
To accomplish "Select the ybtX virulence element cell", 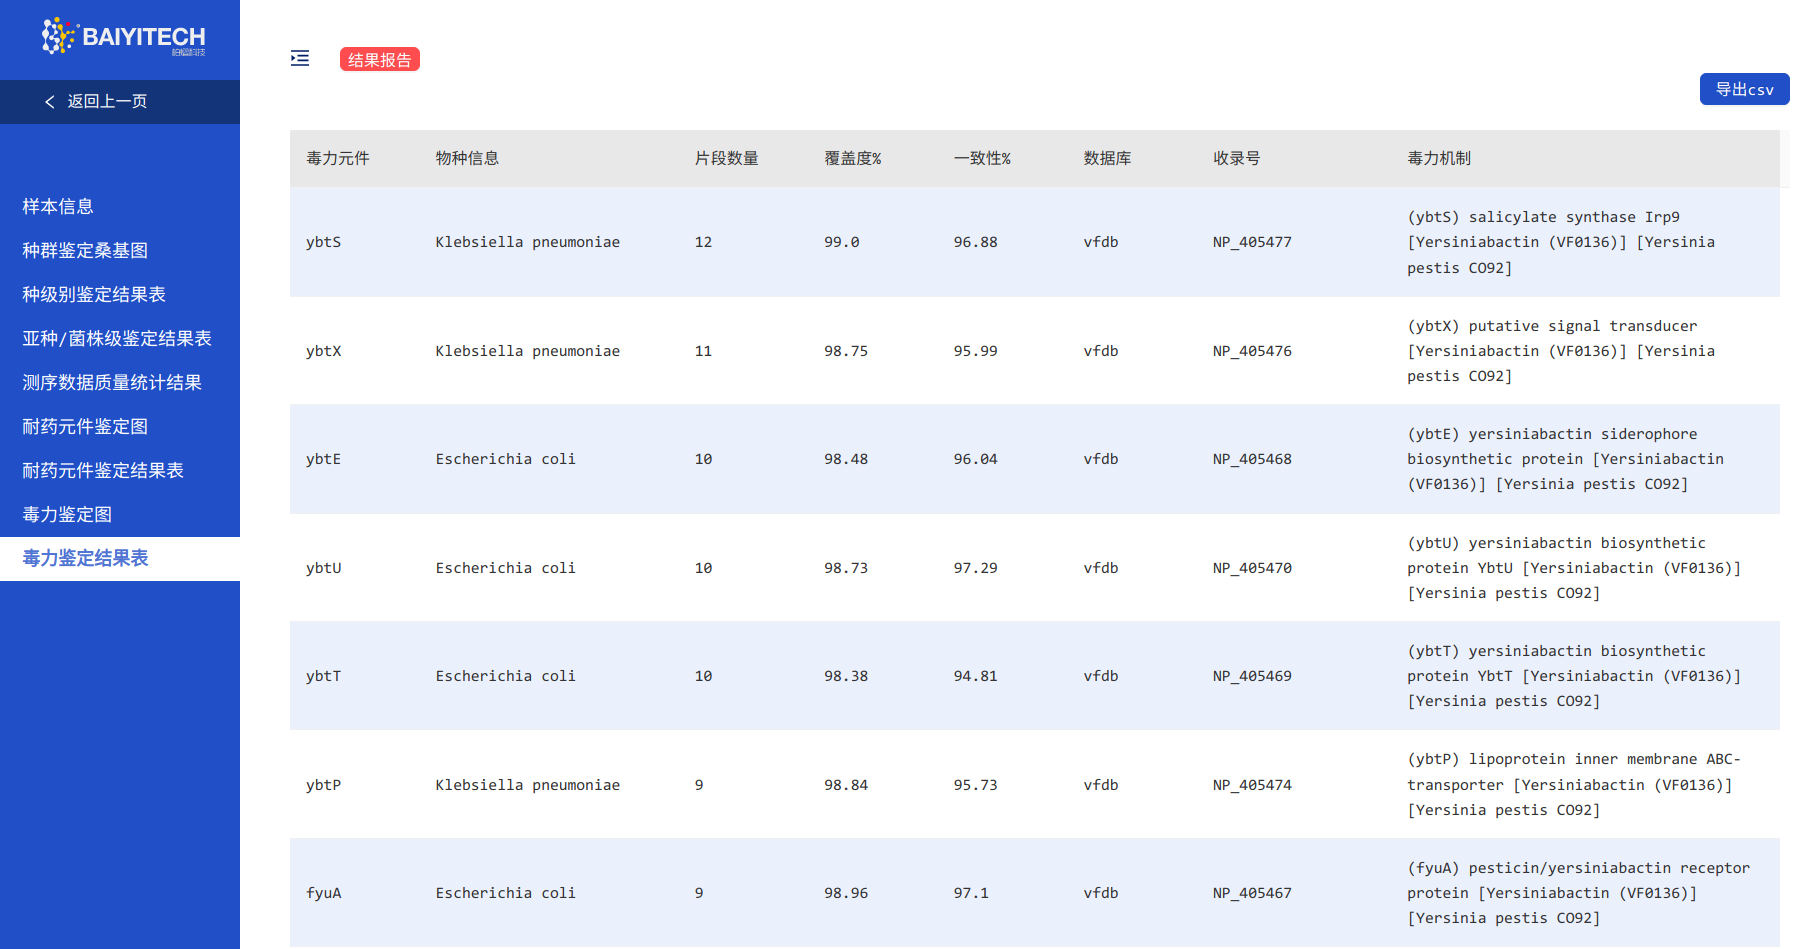I will click(324, 351).
